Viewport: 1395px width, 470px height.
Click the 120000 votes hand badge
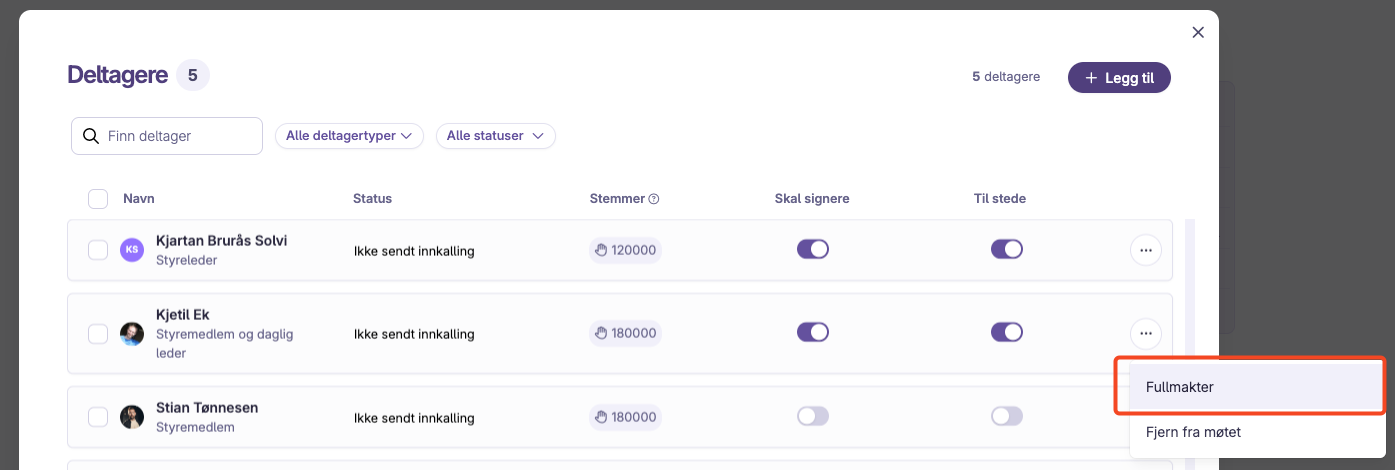pos(625,250)
